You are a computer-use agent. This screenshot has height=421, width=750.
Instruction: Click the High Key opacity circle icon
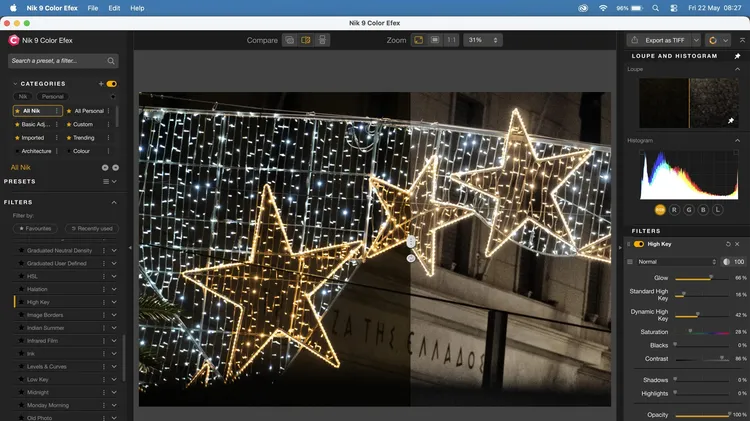click(727, 262)
